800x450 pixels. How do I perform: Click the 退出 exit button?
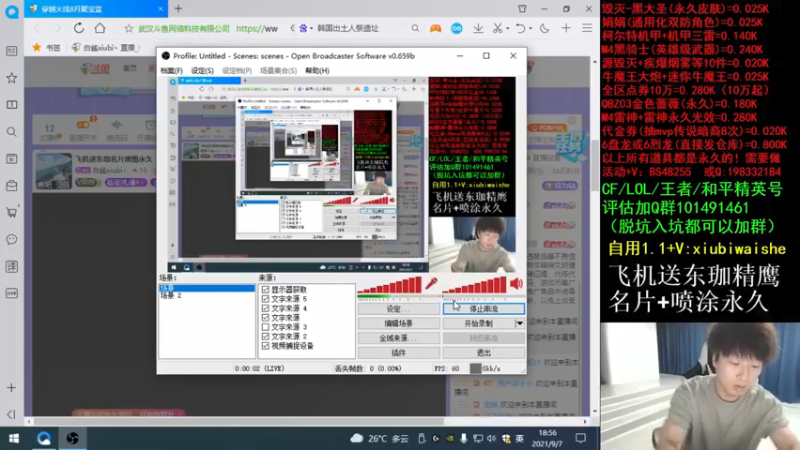(x=483, y=353)
